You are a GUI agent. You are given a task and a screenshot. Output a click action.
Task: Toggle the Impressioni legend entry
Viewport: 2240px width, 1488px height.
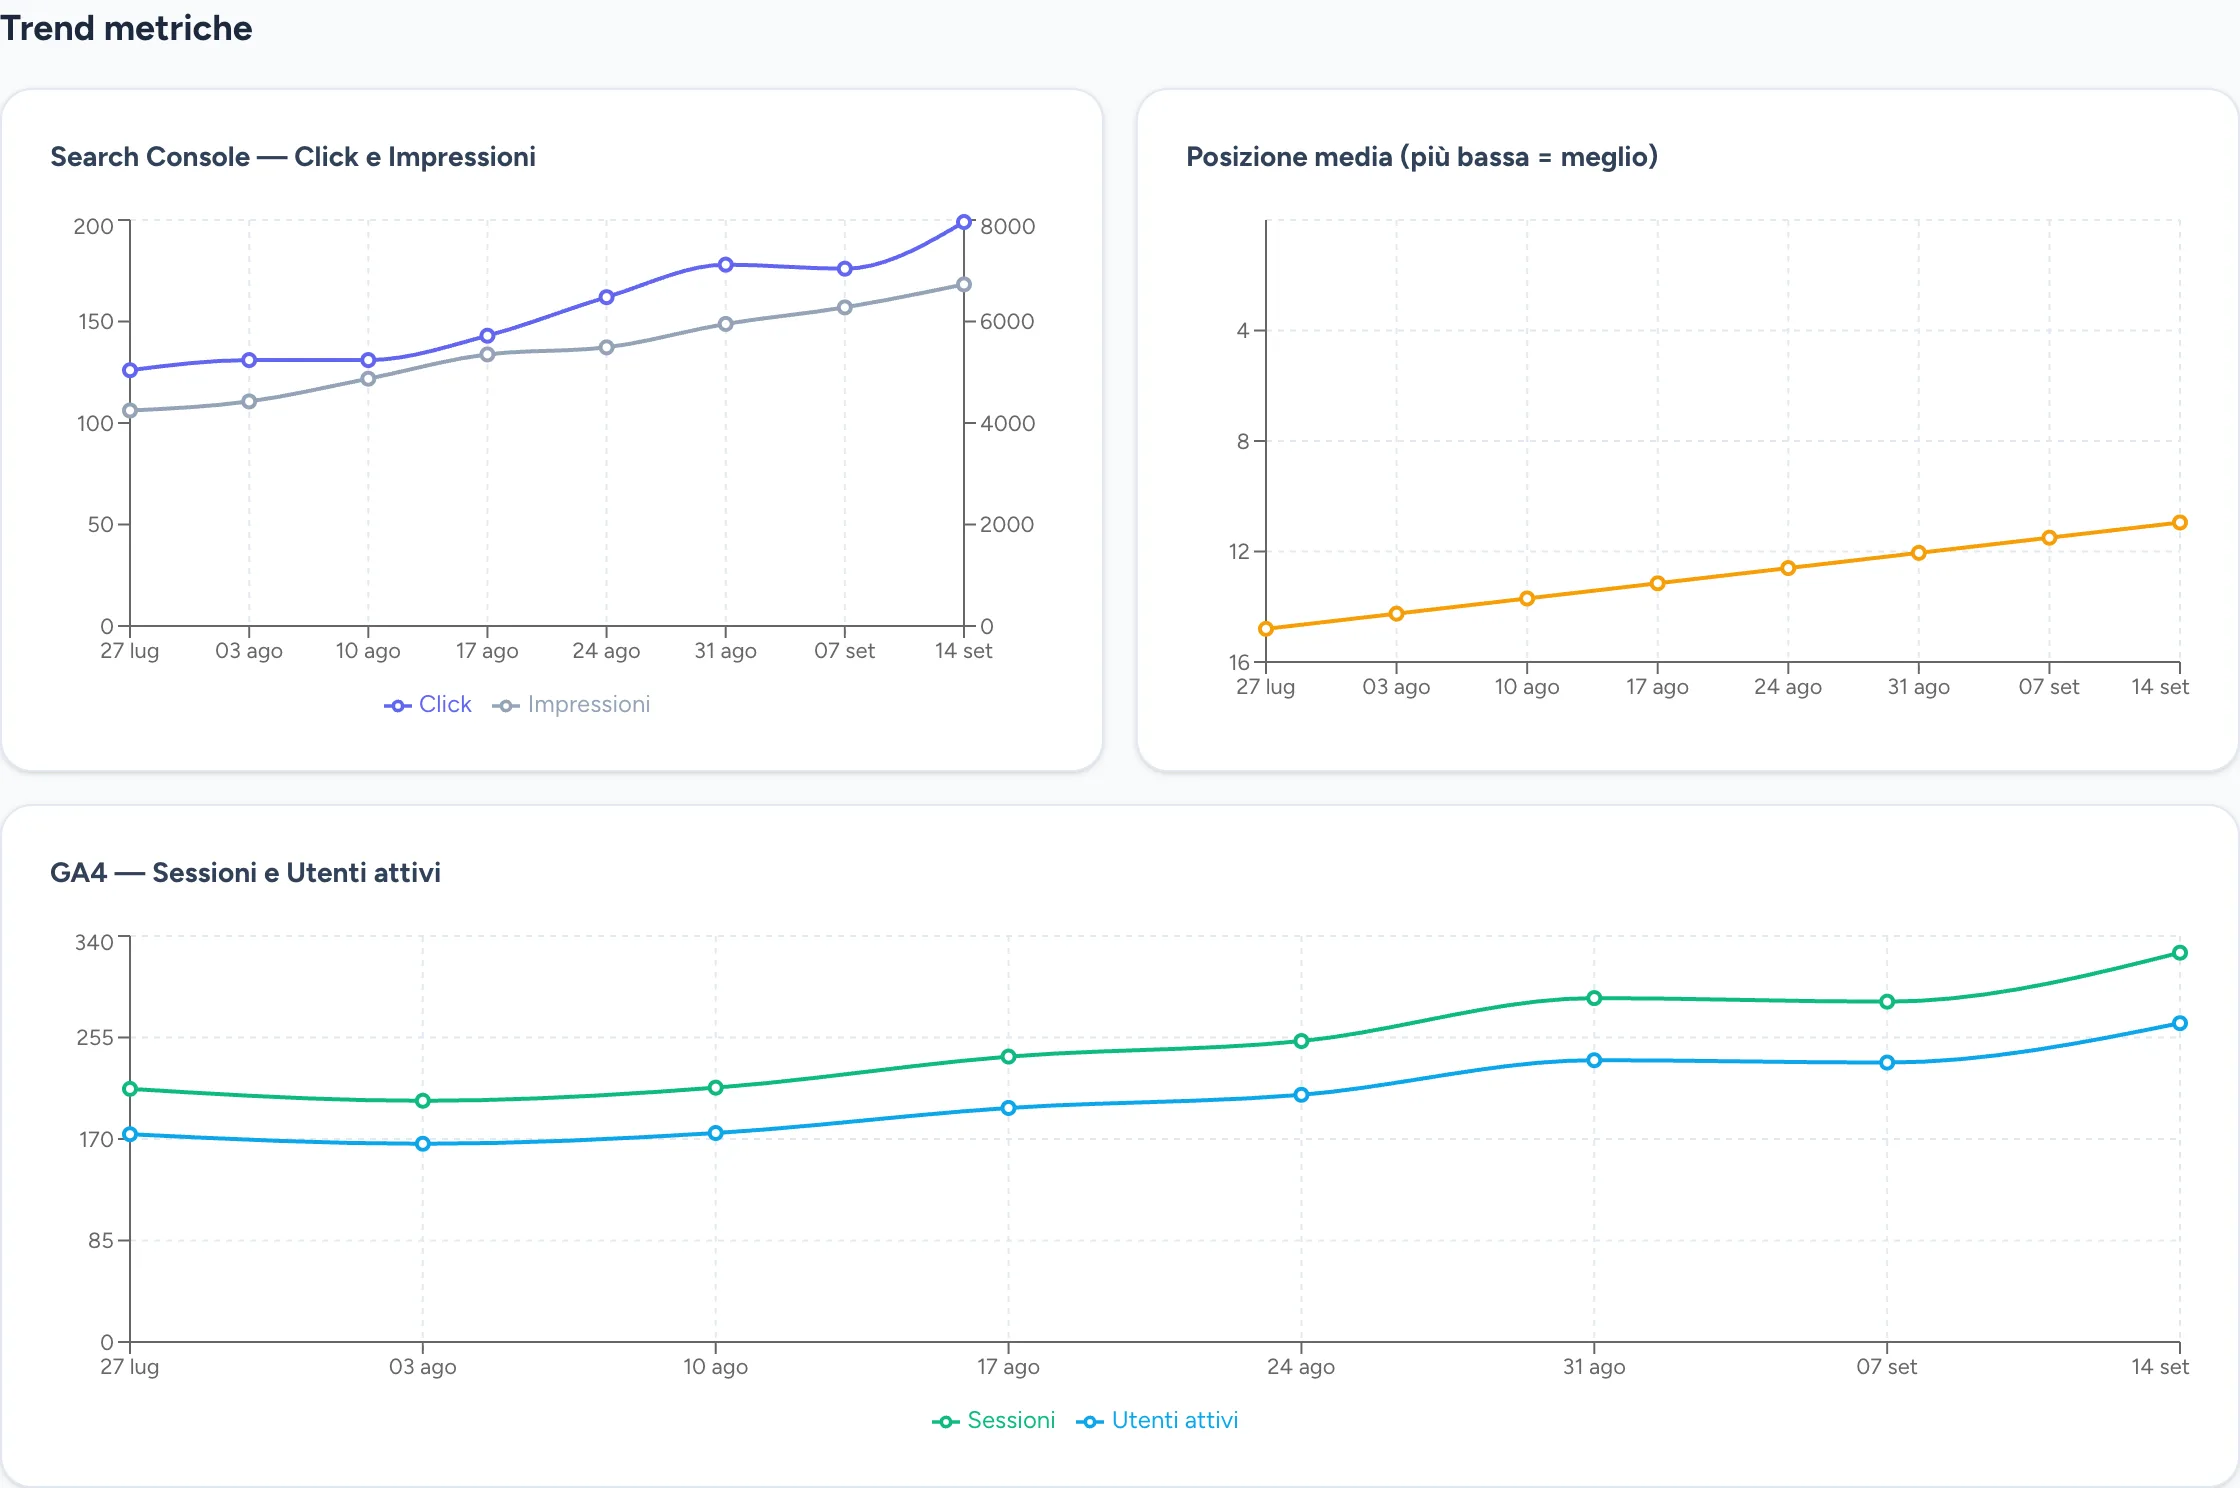[x=571, y=705]
